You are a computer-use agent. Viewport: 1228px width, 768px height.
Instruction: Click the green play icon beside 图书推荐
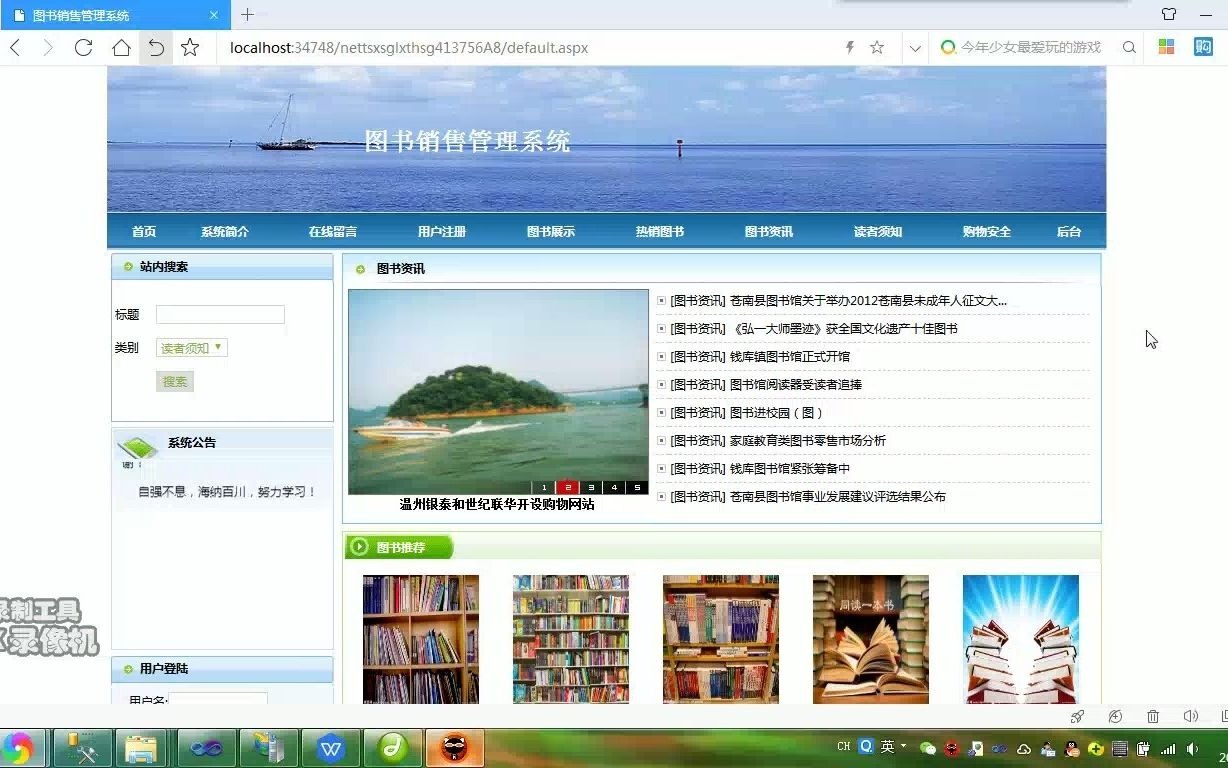coord(360,547)
